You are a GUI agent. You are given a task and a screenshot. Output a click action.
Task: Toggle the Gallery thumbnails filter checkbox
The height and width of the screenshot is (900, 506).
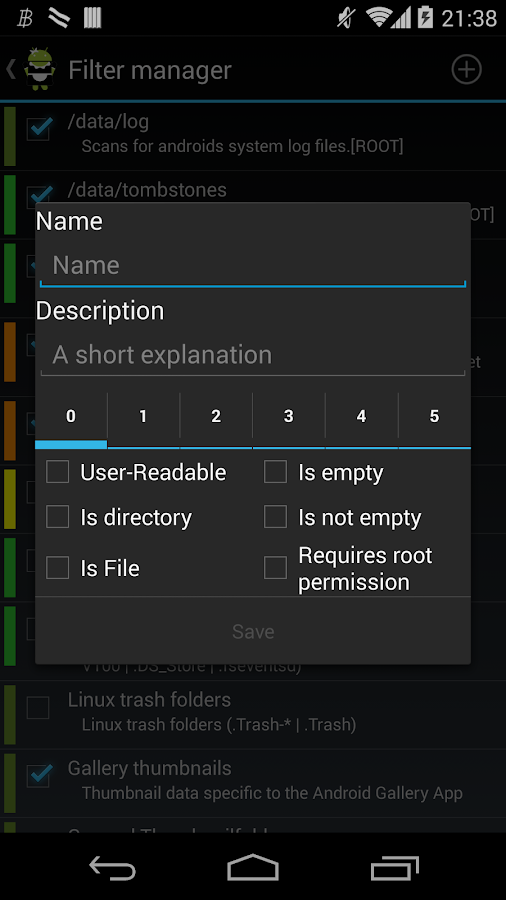(39, 775)
